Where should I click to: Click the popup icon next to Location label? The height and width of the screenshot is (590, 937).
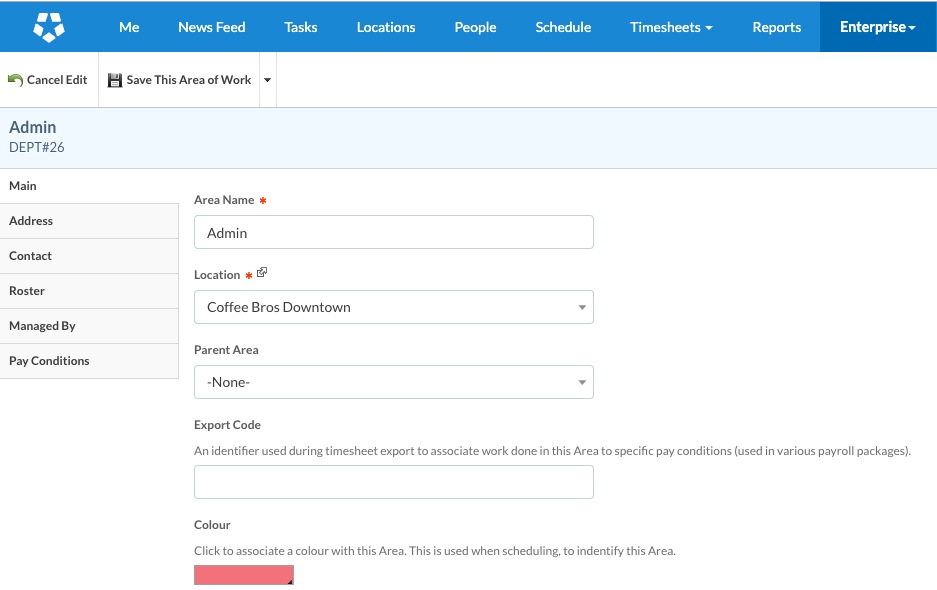260,271
